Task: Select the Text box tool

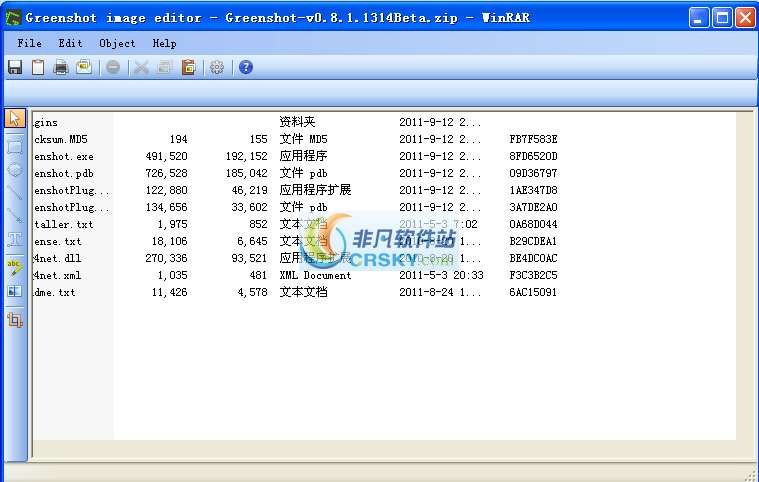Action: point(15,239)
